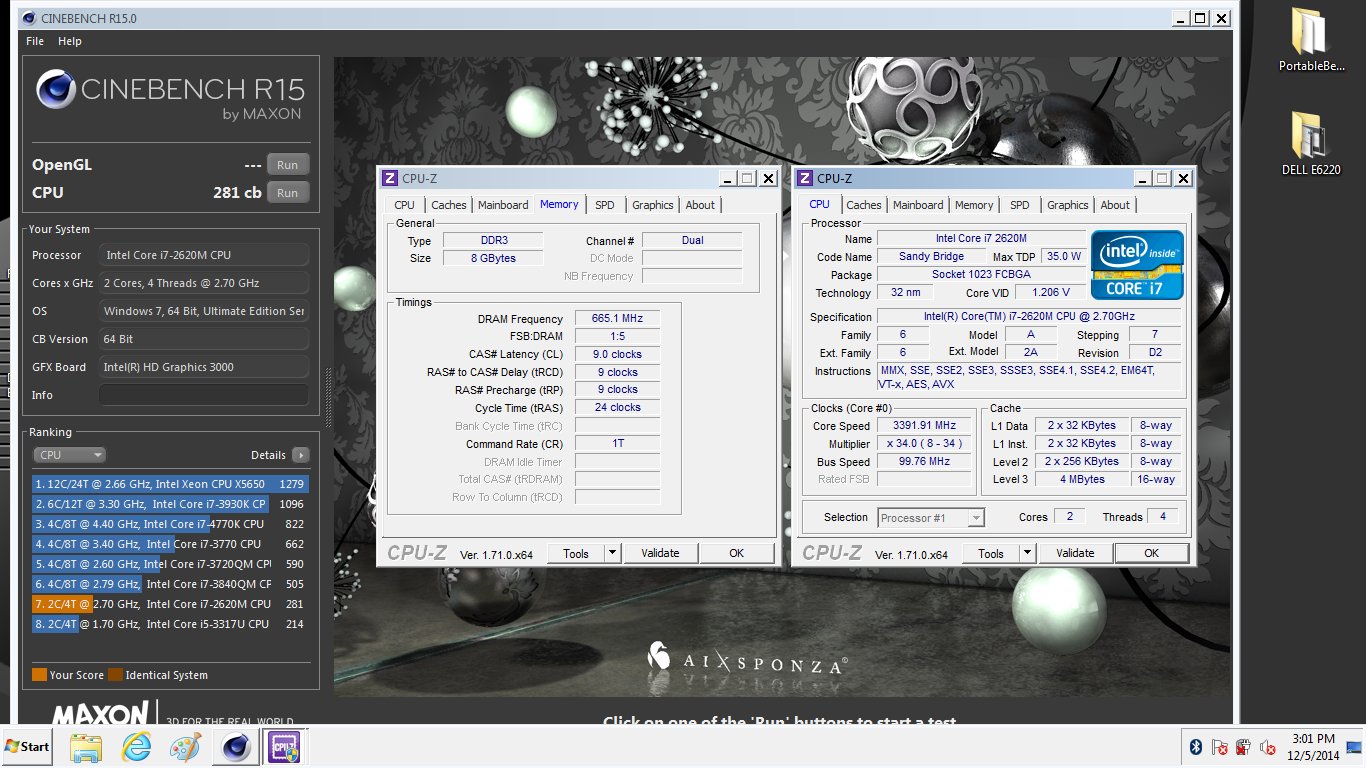1366x768 pixels.
Task: Select the i7-3770 ranking row
Action: (170, 544)
